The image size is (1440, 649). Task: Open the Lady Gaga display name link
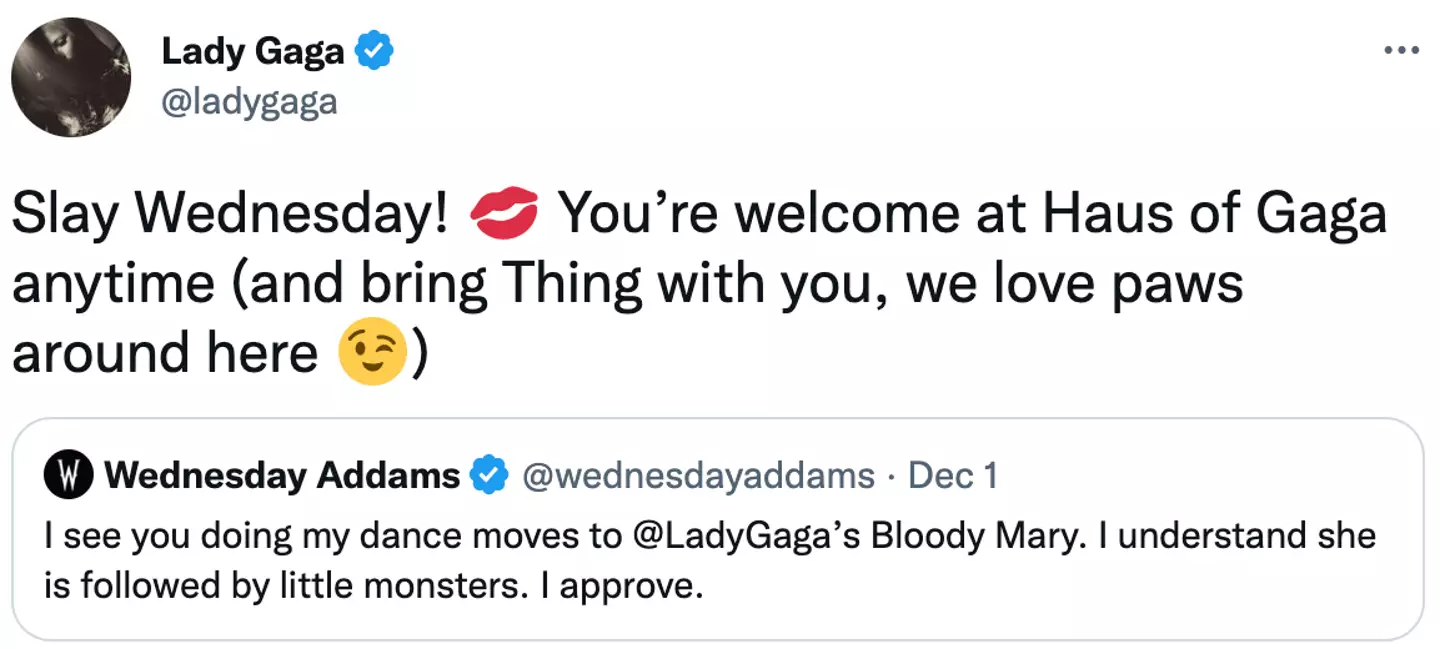252,54
